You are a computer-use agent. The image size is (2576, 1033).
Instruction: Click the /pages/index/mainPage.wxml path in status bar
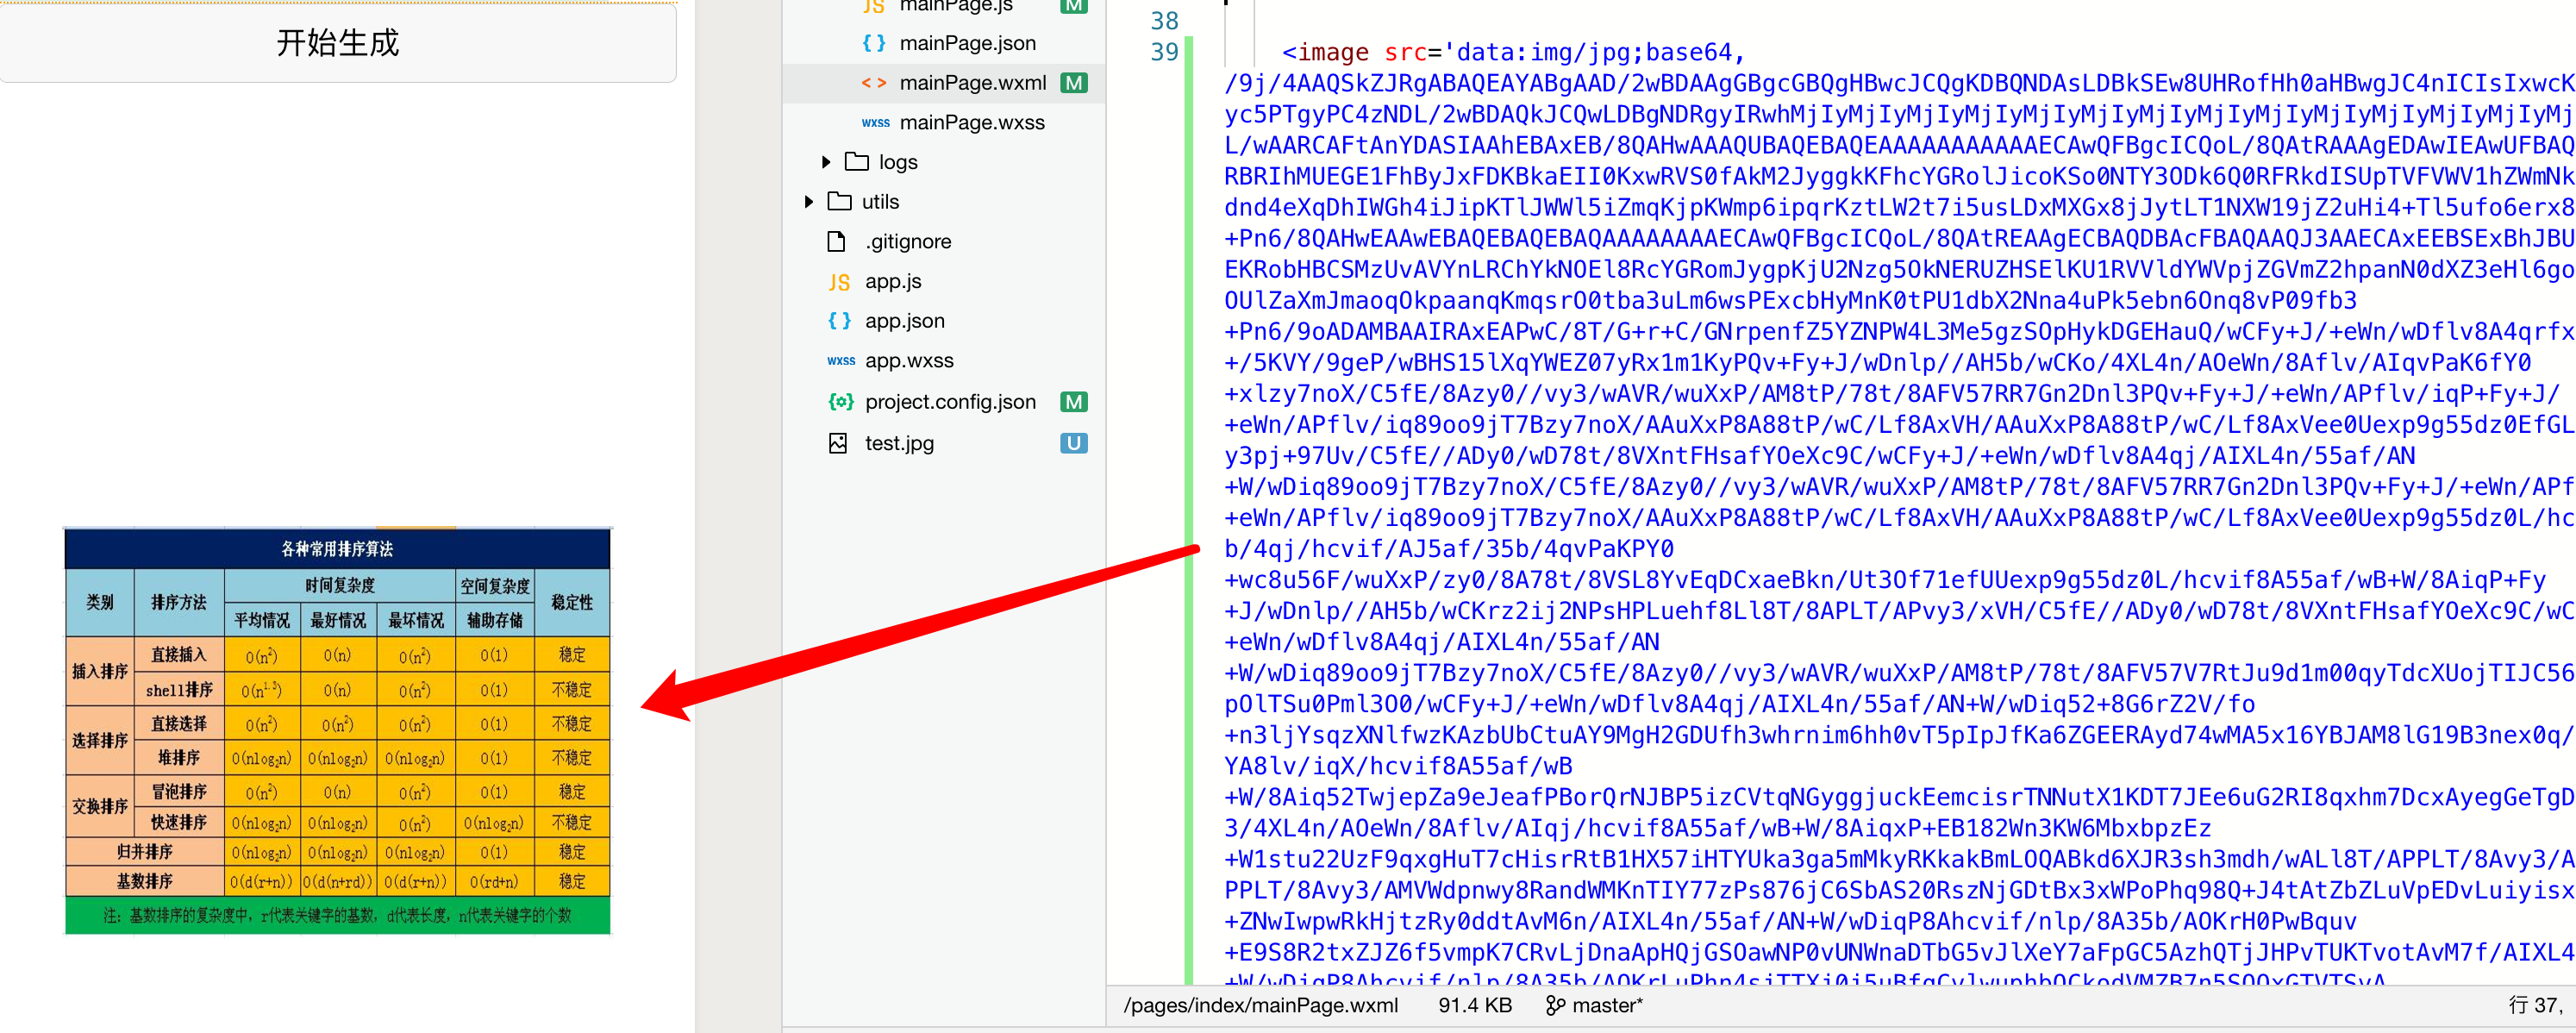1260,1005
